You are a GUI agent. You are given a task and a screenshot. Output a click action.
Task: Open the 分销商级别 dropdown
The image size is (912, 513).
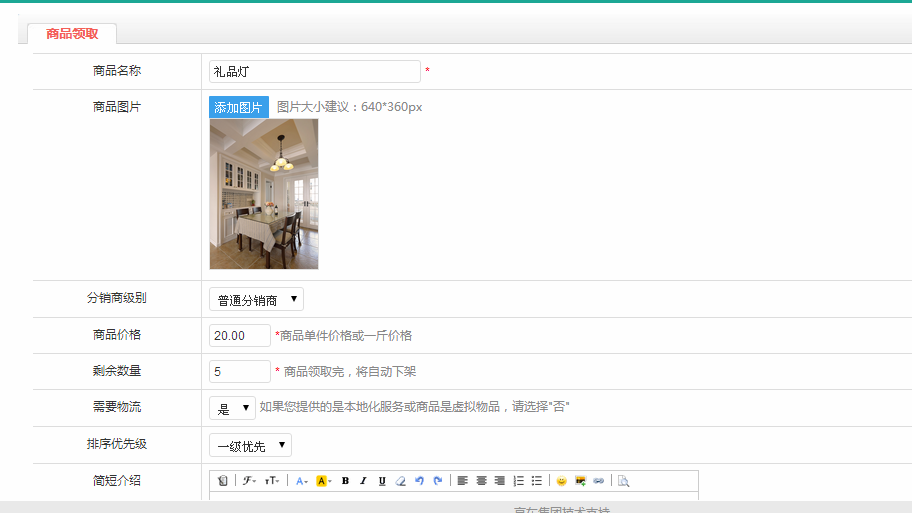pyautogui.click(x=256, y=299)
